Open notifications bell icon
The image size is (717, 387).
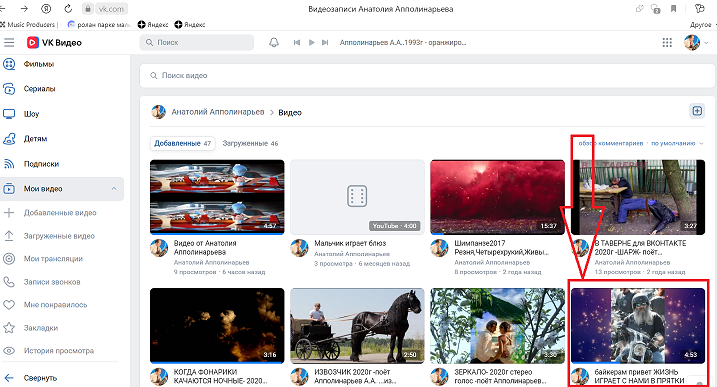pos(274,43)
